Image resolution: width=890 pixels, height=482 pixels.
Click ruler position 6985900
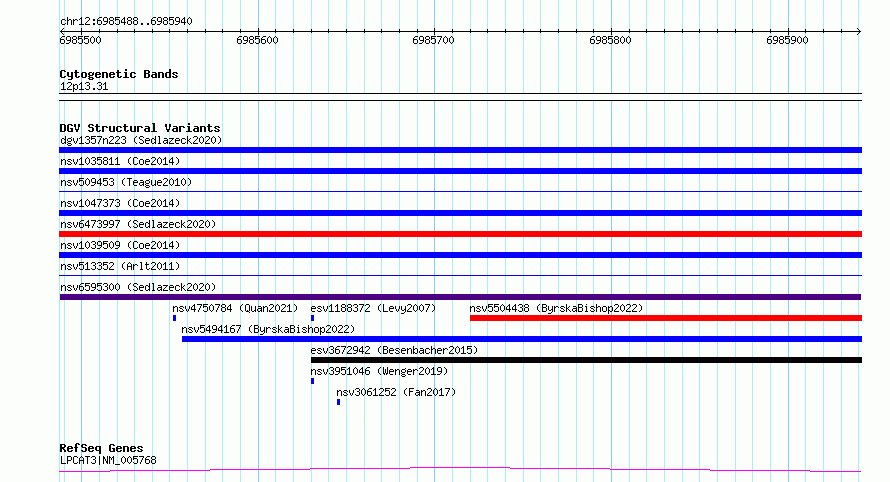787,40
